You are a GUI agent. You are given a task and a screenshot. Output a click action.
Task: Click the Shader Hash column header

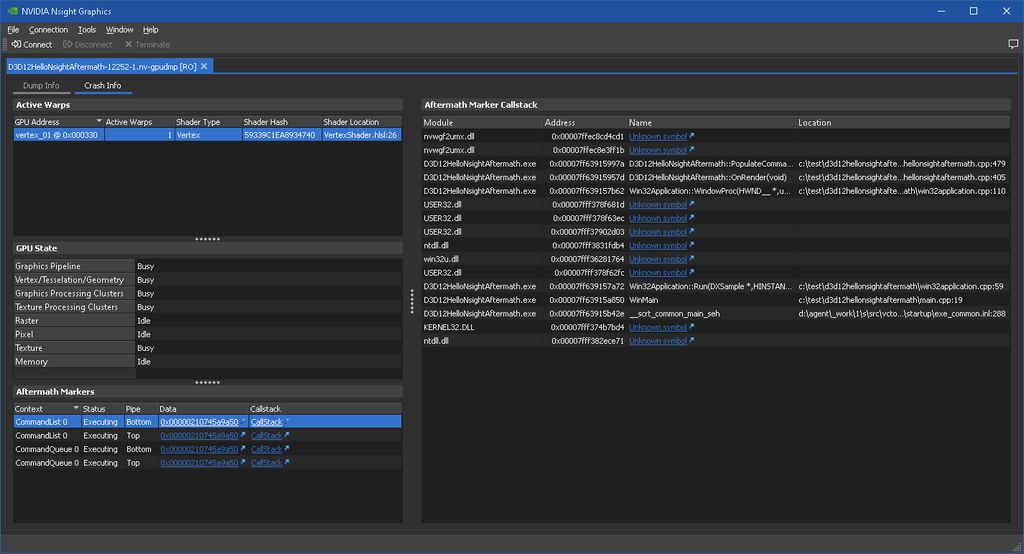click(x=281, y=122)
